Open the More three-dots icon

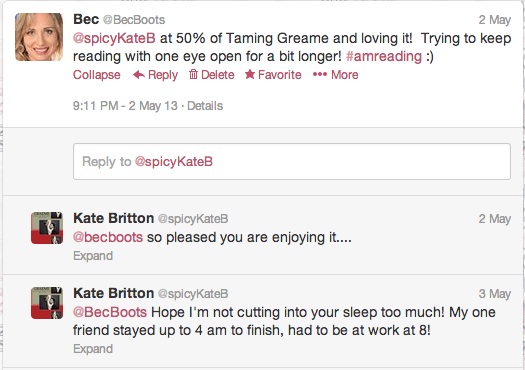tap(320, 74)
